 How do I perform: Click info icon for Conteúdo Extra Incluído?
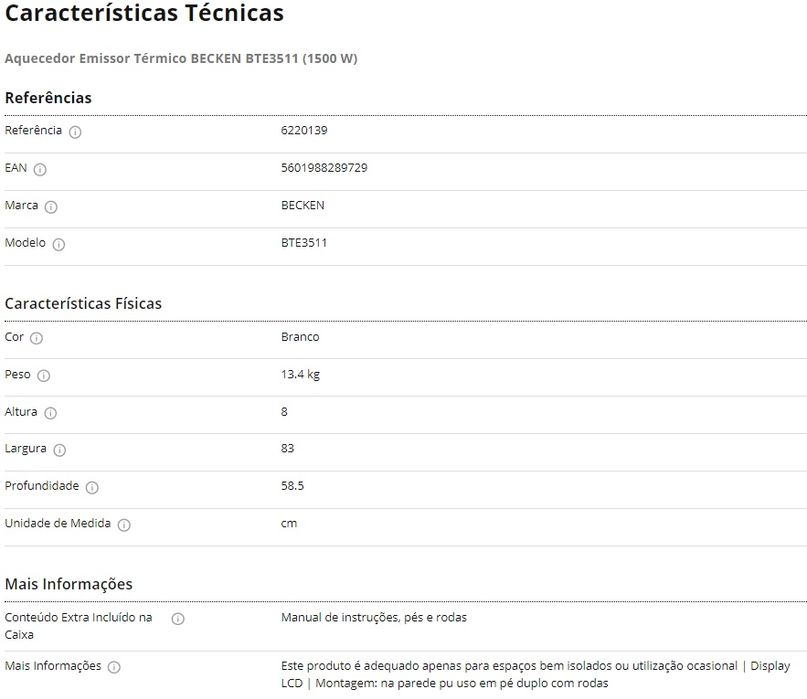tap(178, 619)
